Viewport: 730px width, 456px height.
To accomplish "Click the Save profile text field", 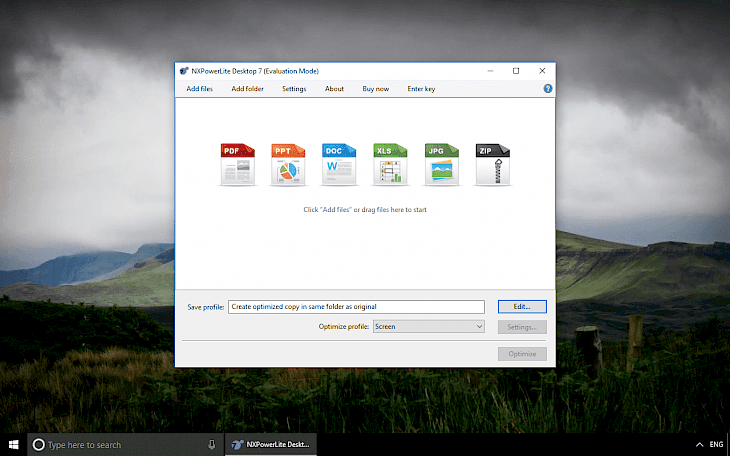I will coord(356,306).
